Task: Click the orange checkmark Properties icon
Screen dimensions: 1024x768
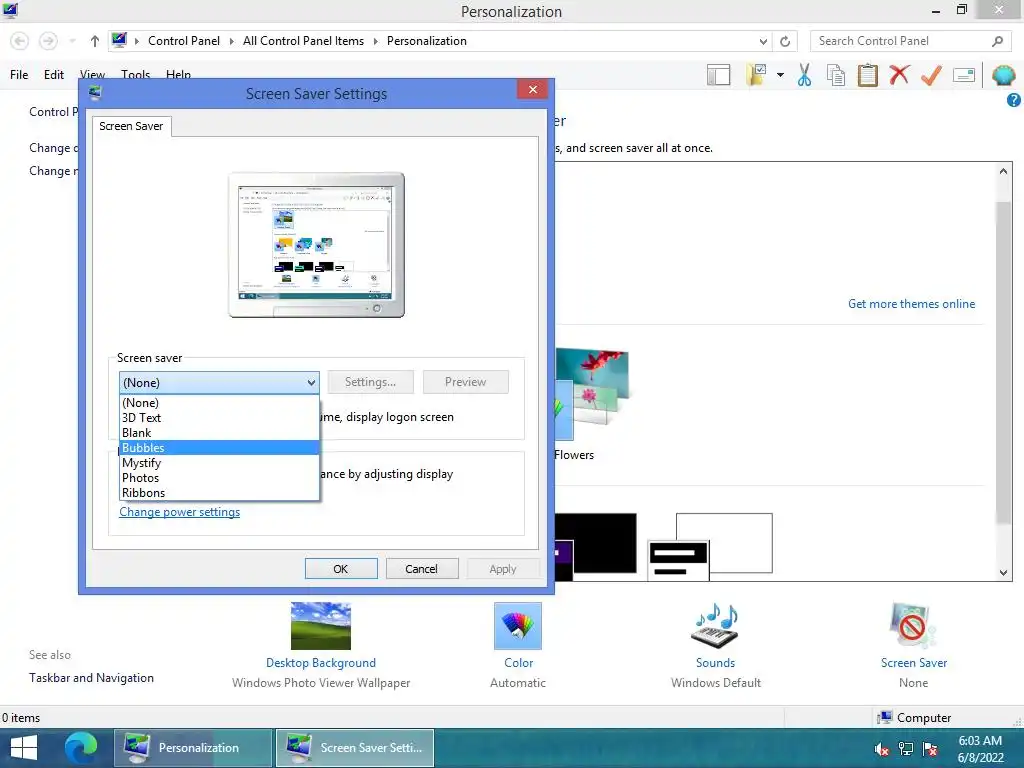Action: click(x=931, y=75)
